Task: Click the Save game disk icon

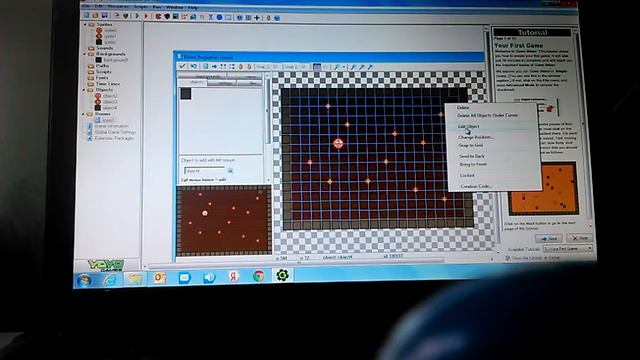Action: pyautogui.click(x=104, y=16)
